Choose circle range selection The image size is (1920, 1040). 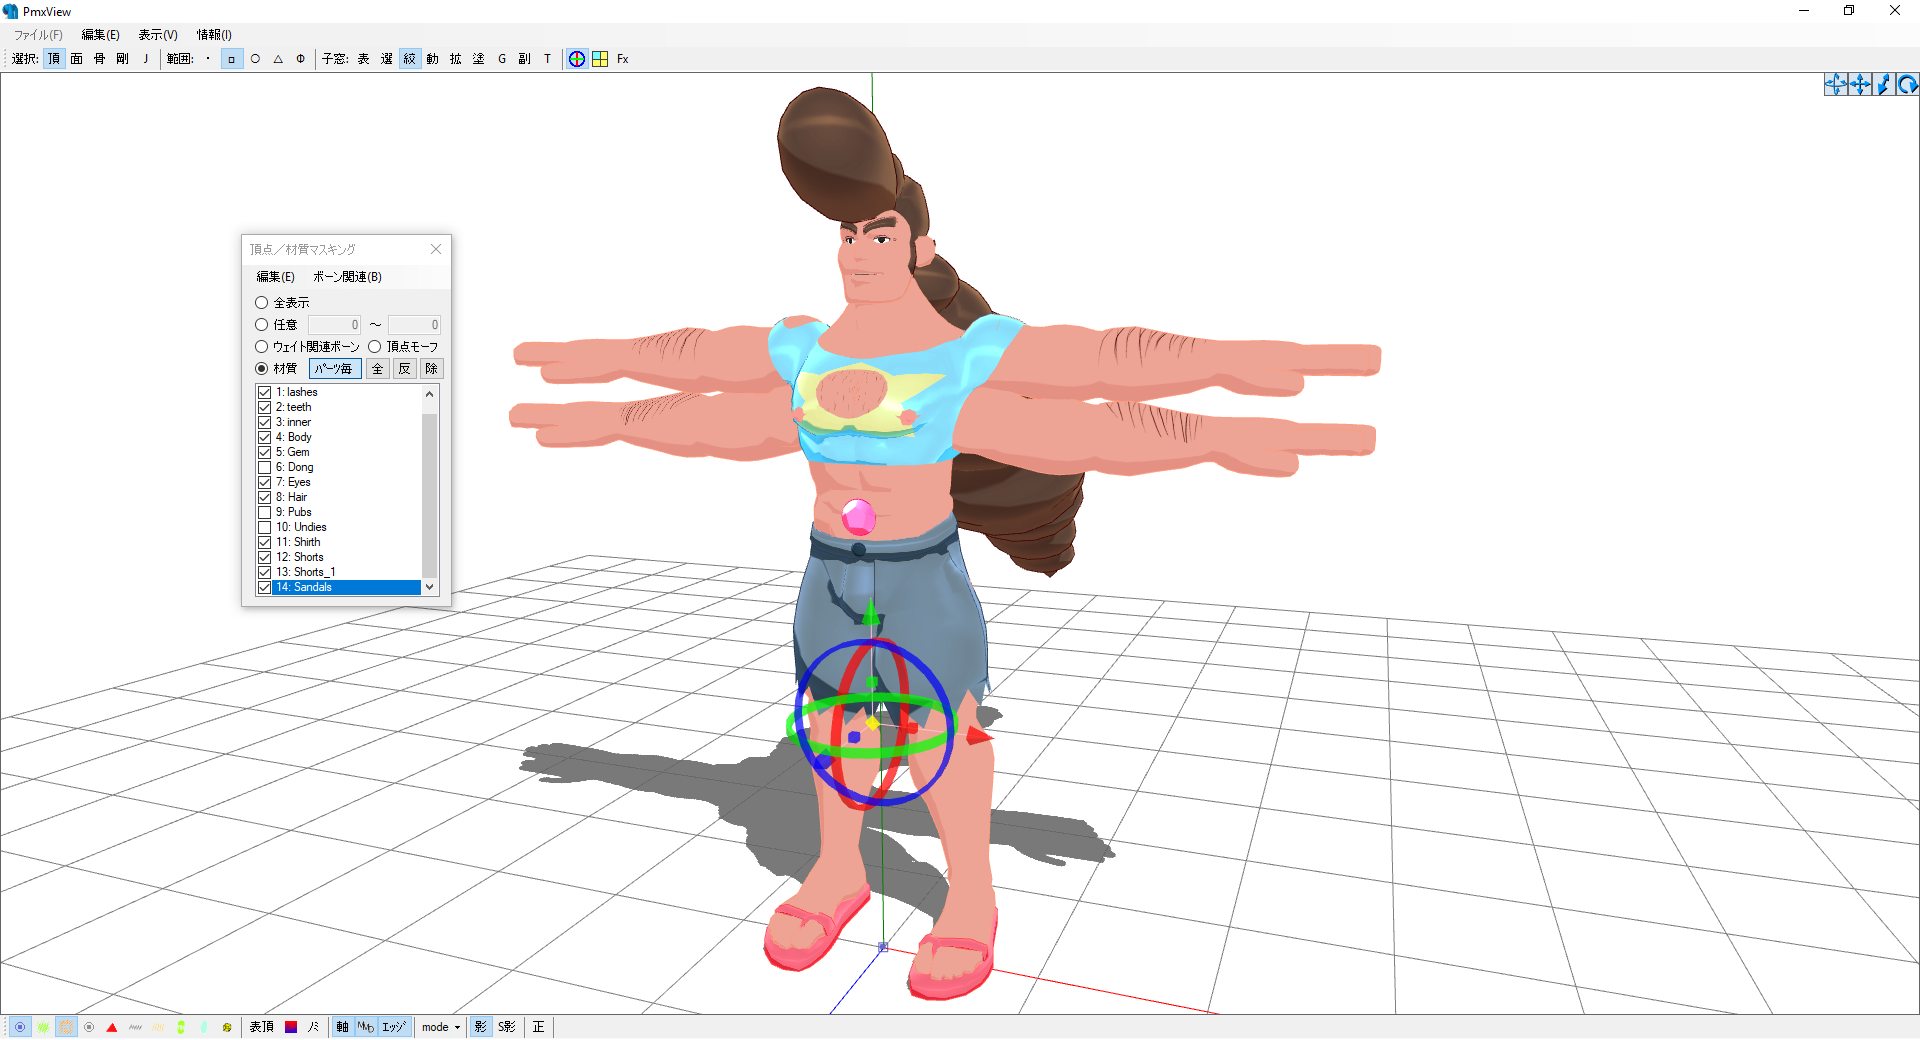click(255, 59)
